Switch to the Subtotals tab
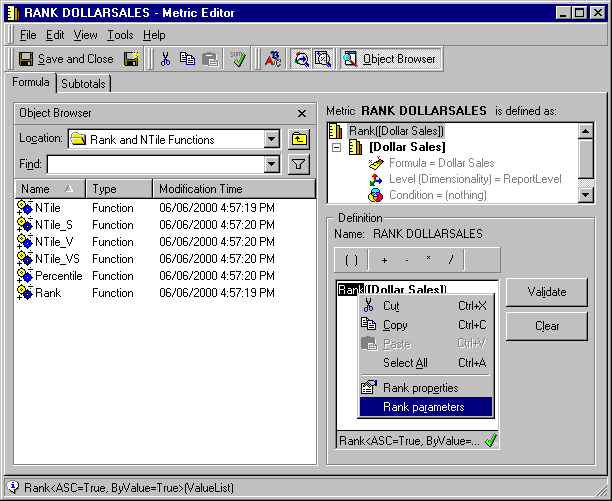The width and height of the screenshot is (612, 501). (x=83, y=84)
